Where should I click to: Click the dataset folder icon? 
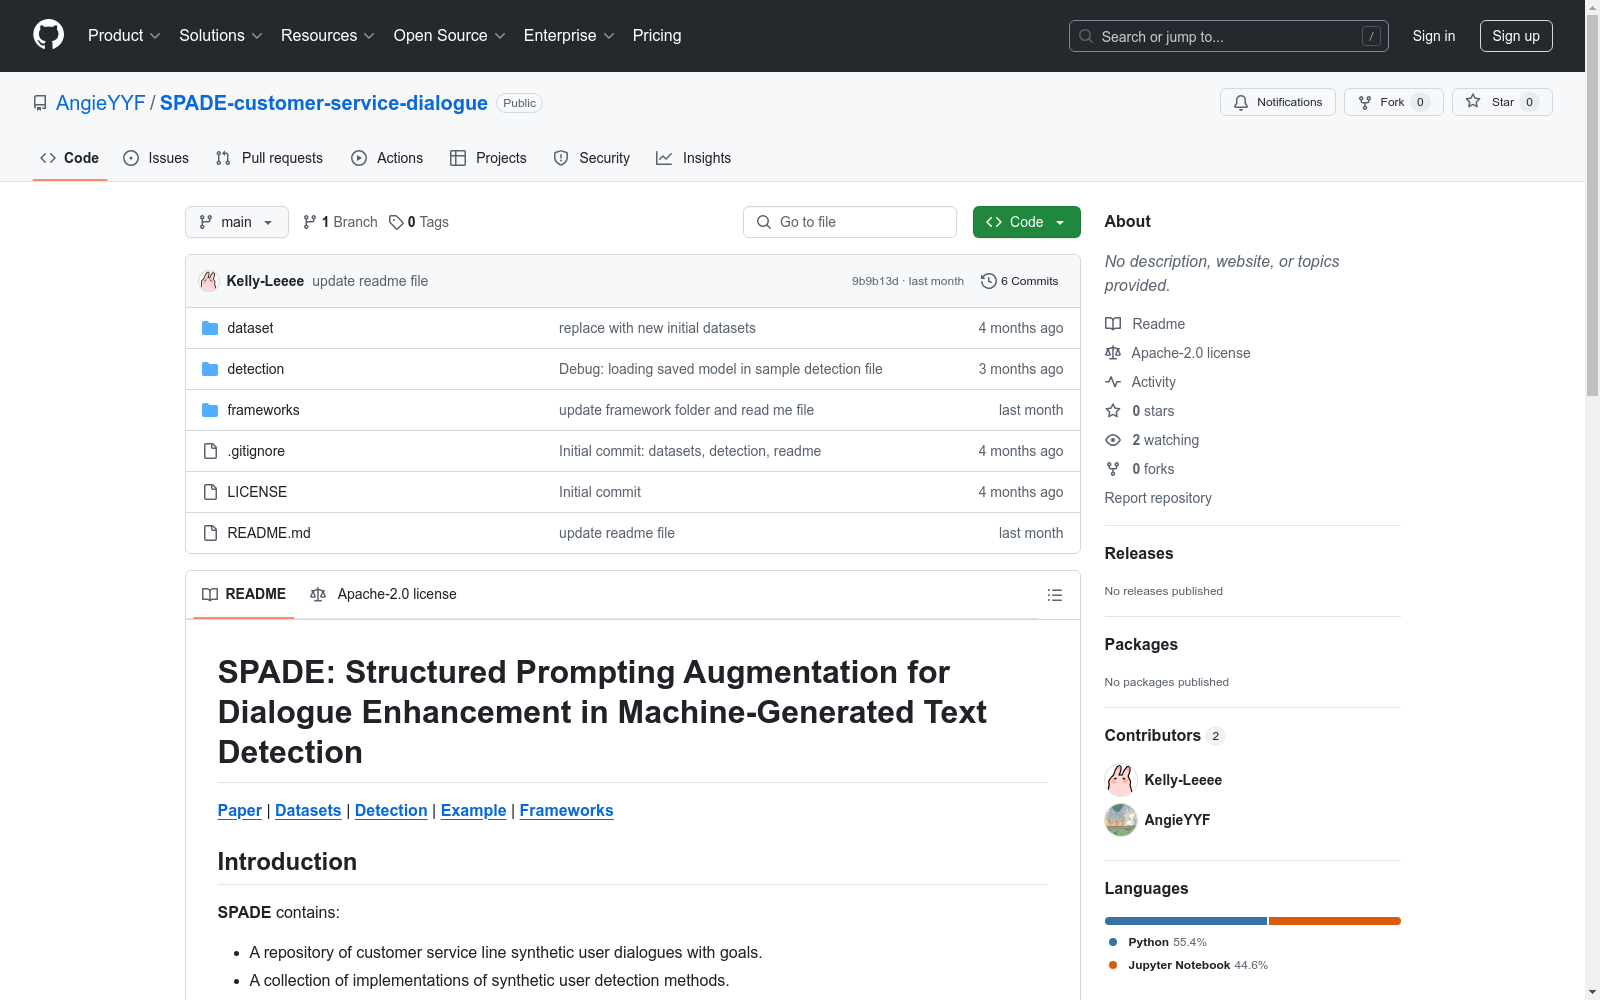[210, 328]
